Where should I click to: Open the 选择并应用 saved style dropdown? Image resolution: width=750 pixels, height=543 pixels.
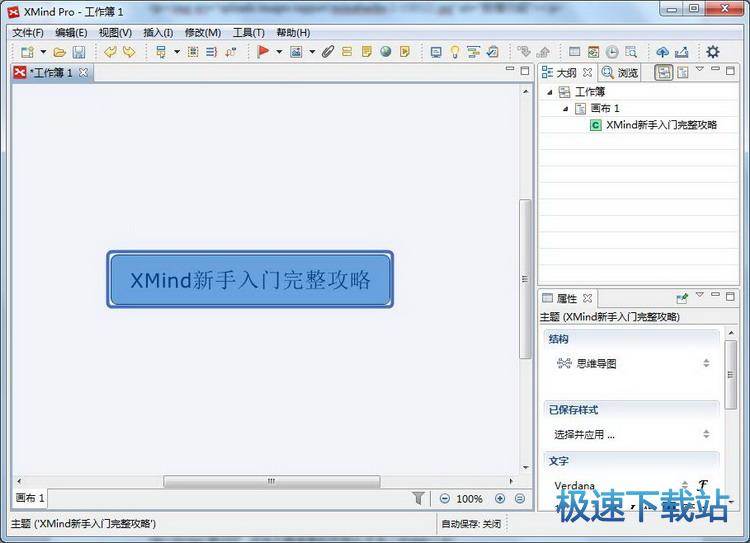(x=632, y=434)
